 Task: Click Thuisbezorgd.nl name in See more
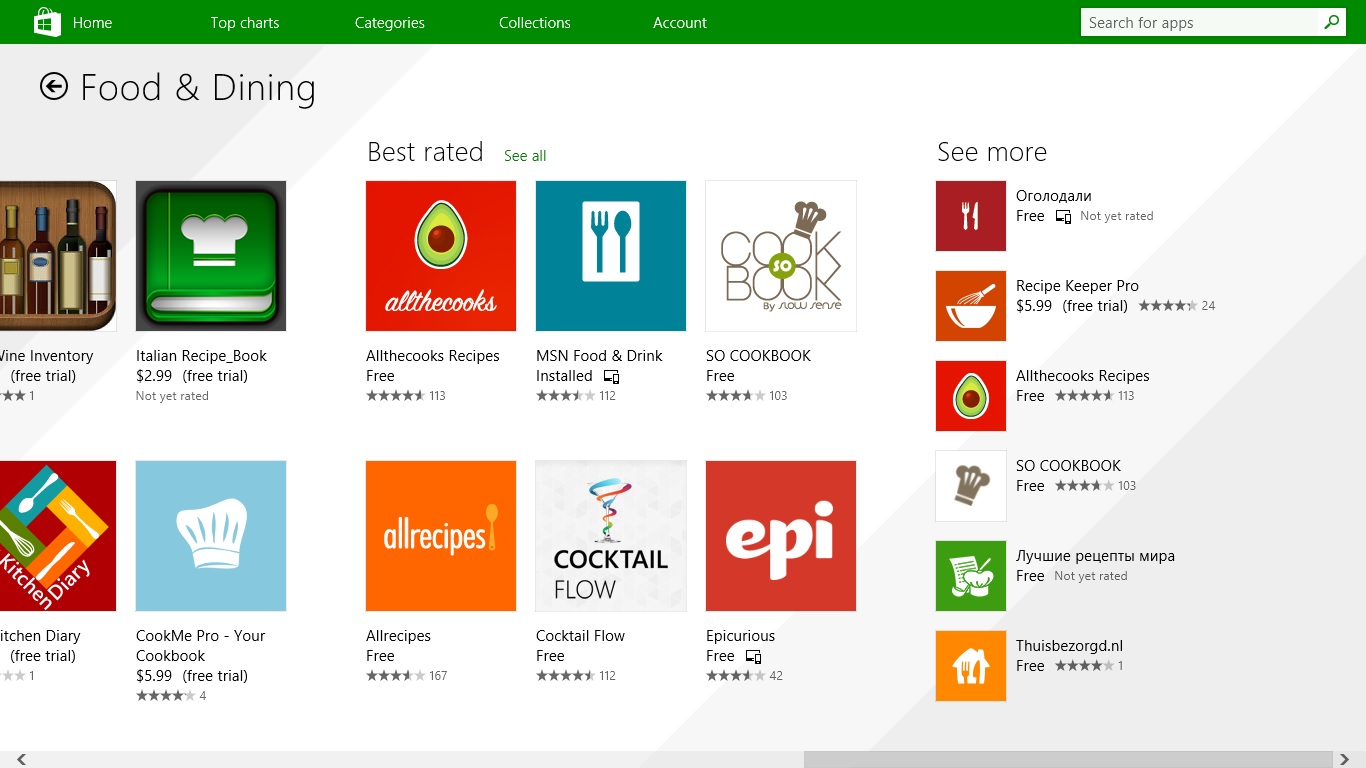1070,646
